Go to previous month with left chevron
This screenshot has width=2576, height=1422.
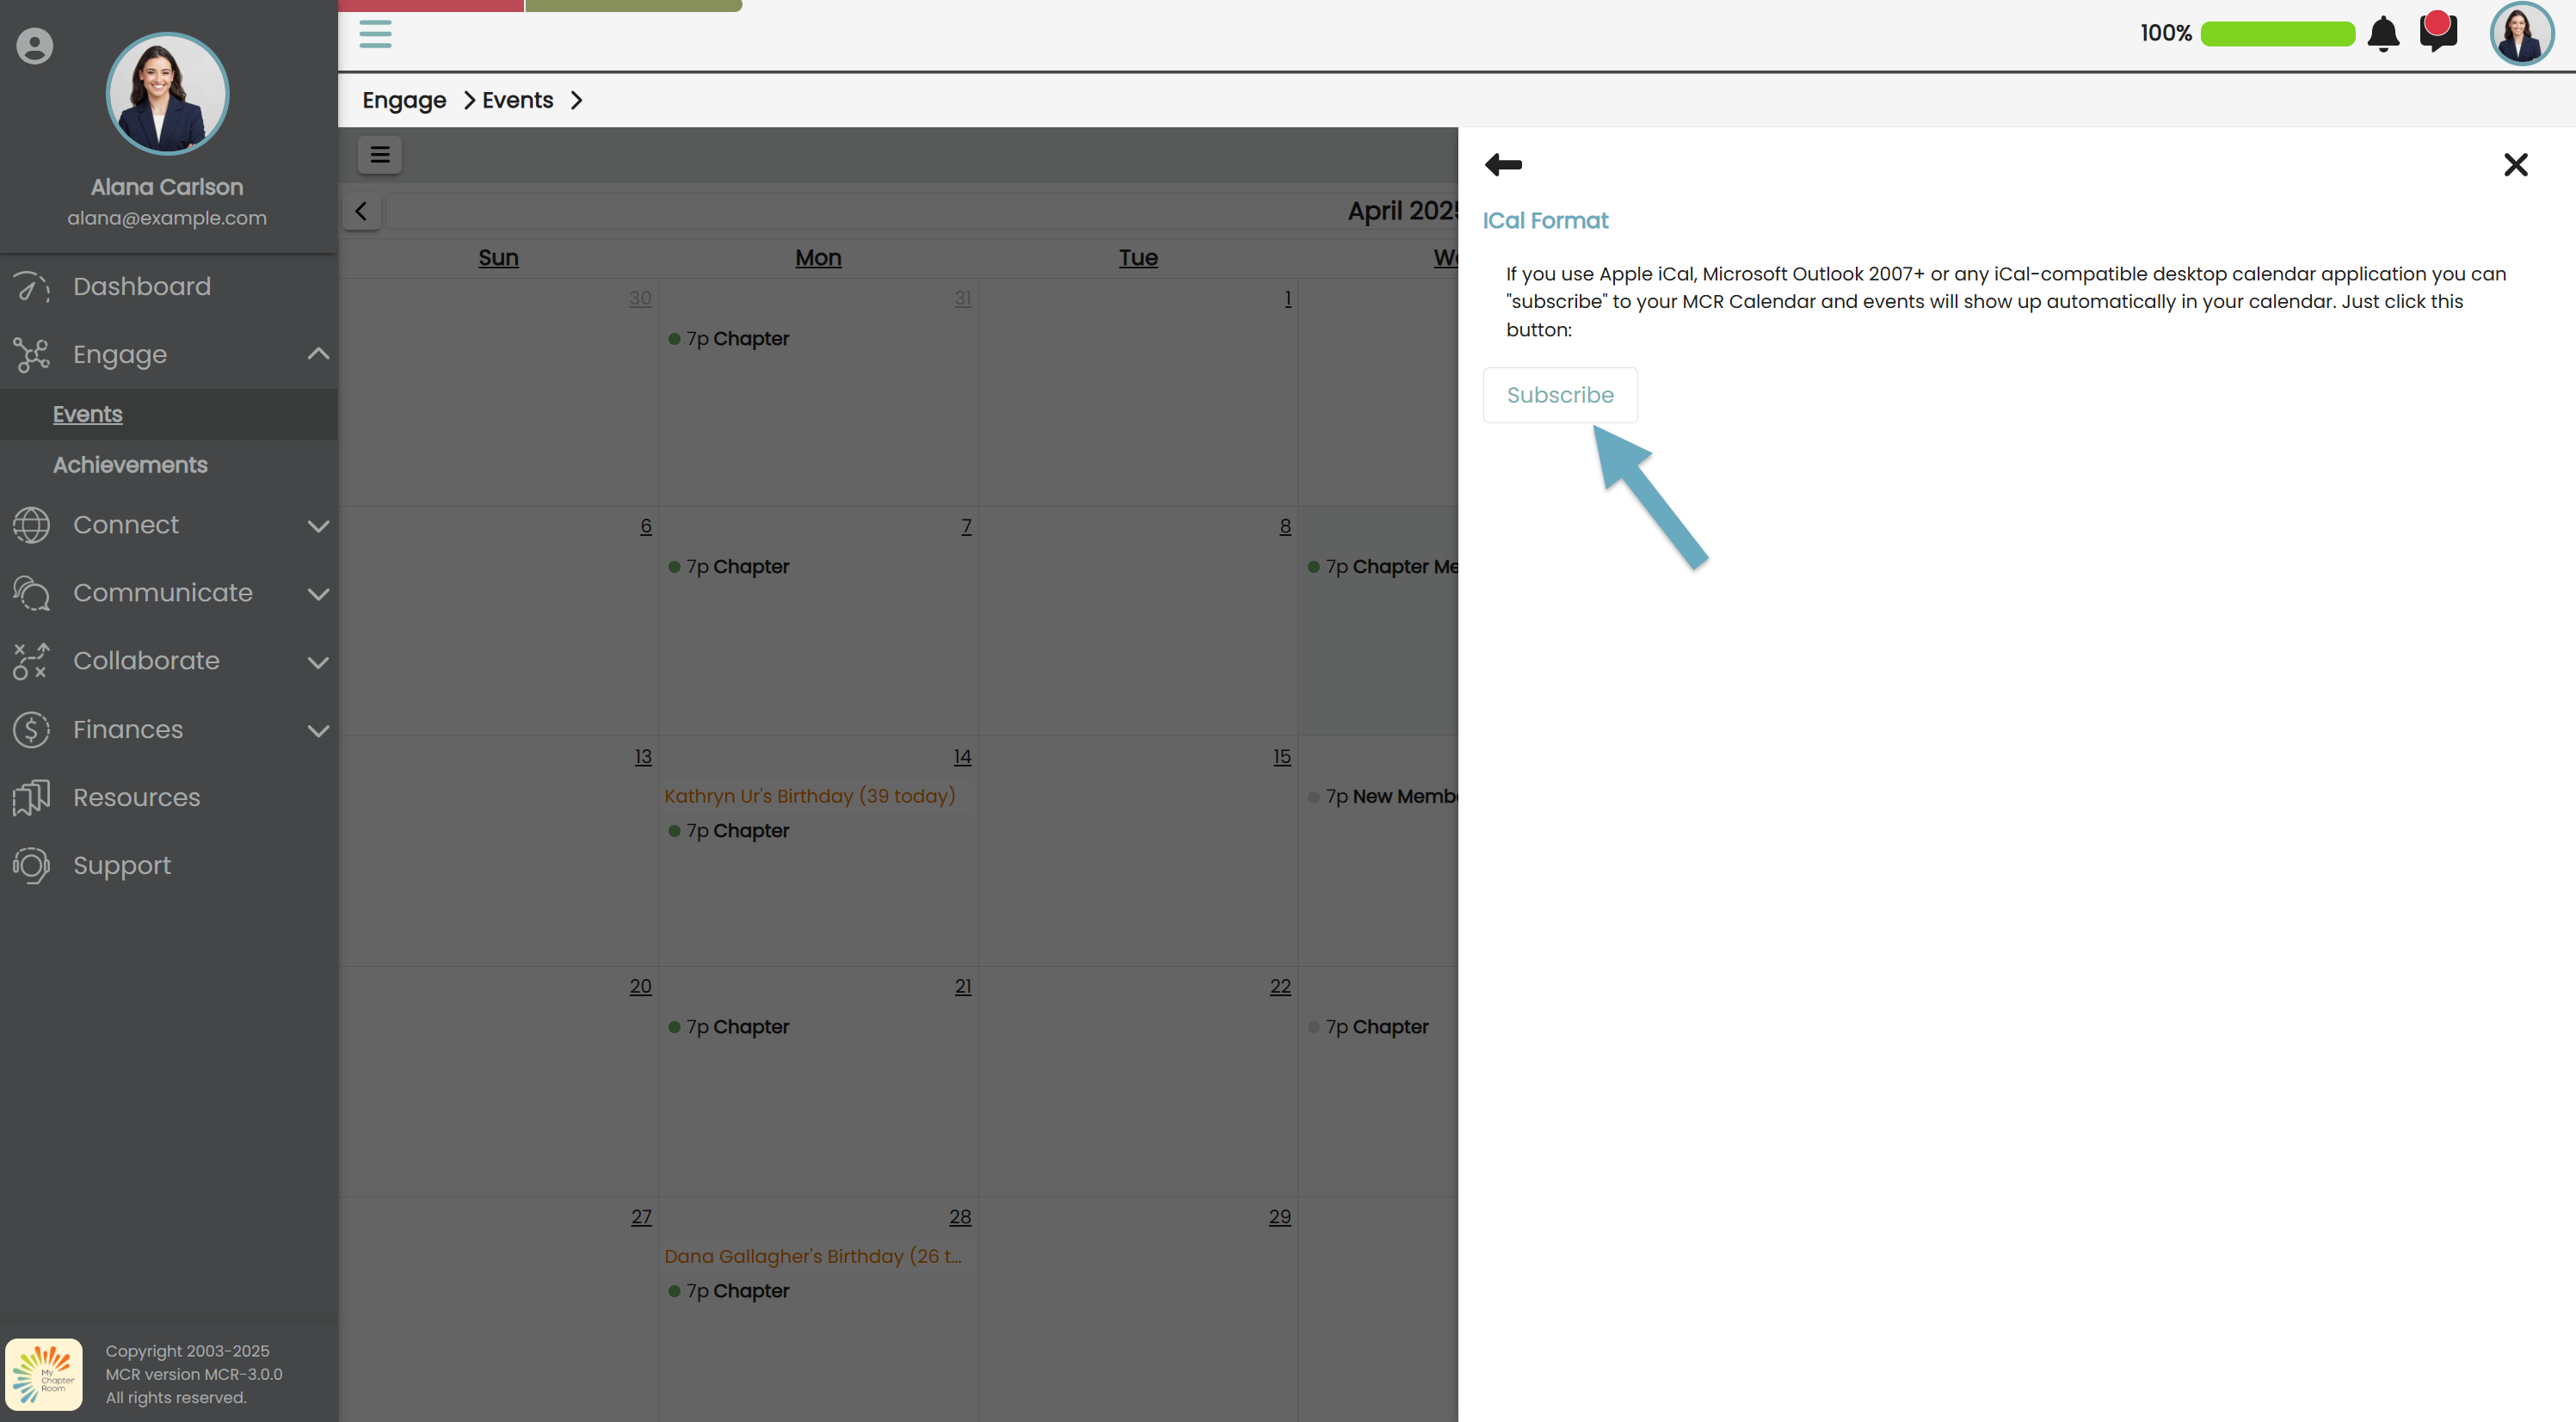[361, 211]
